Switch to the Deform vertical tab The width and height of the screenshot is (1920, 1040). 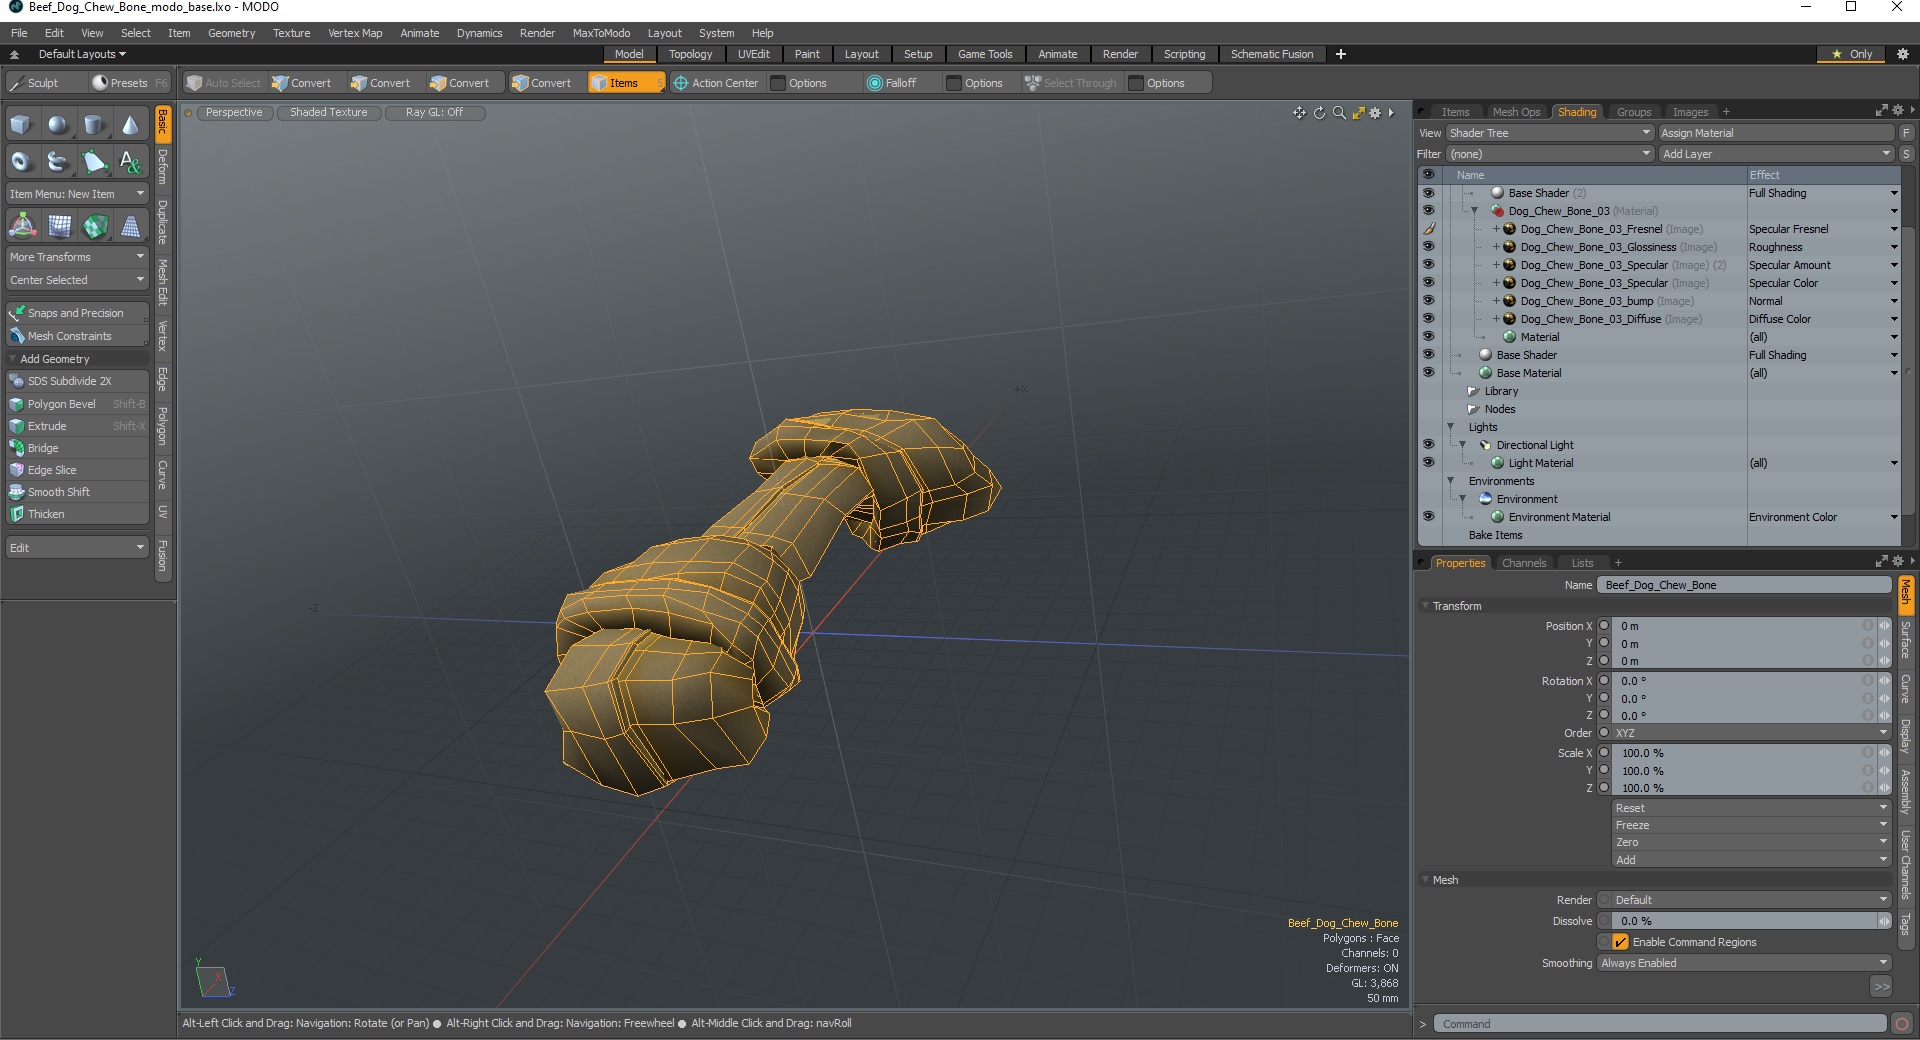coord(163,167)
